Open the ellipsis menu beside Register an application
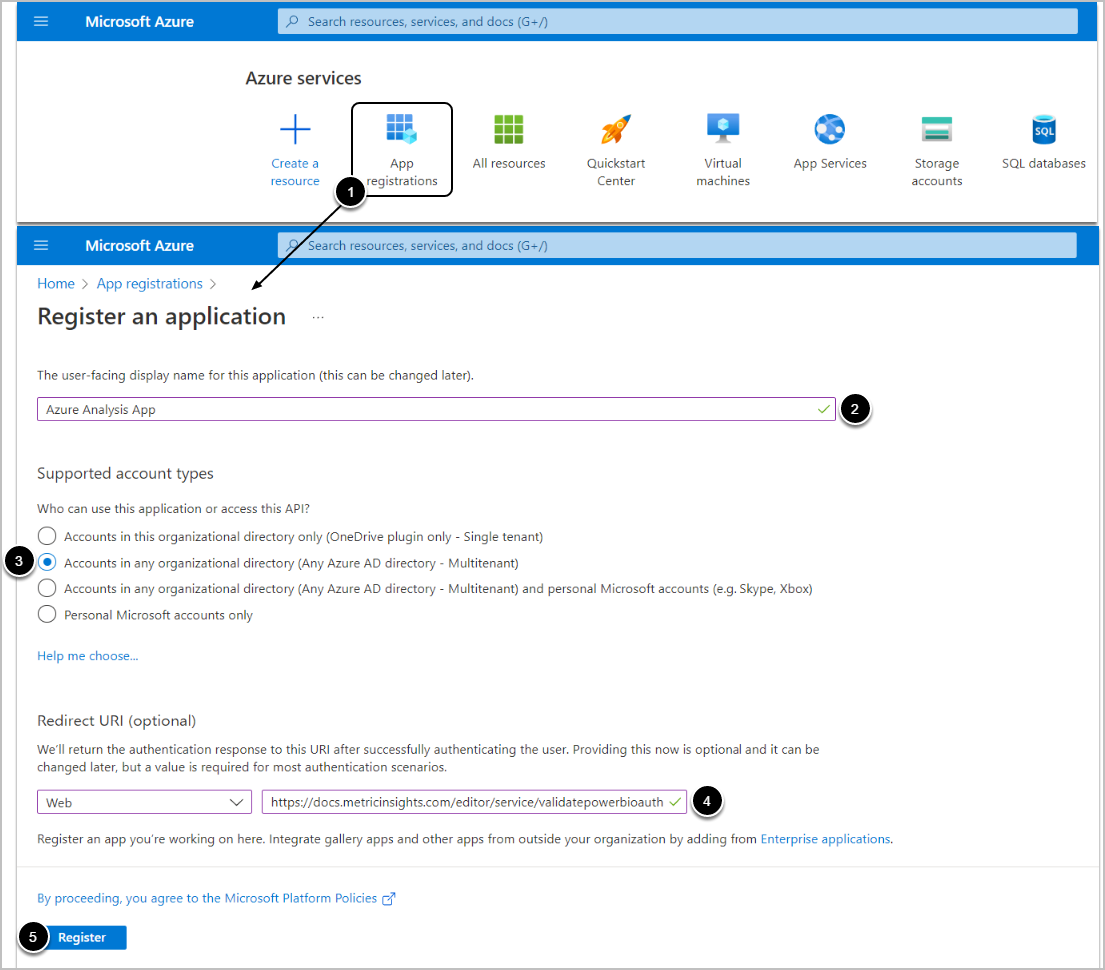The width and height of the screenshot is (1105, 970). click(318, 317)
